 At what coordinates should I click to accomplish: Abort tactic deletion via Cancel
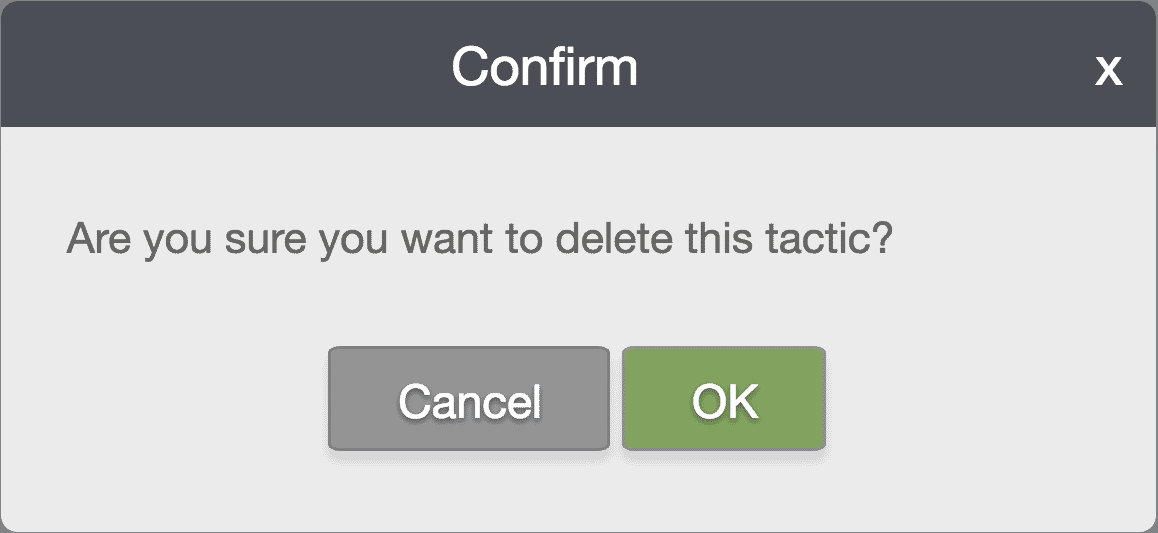tap(469, 400)
